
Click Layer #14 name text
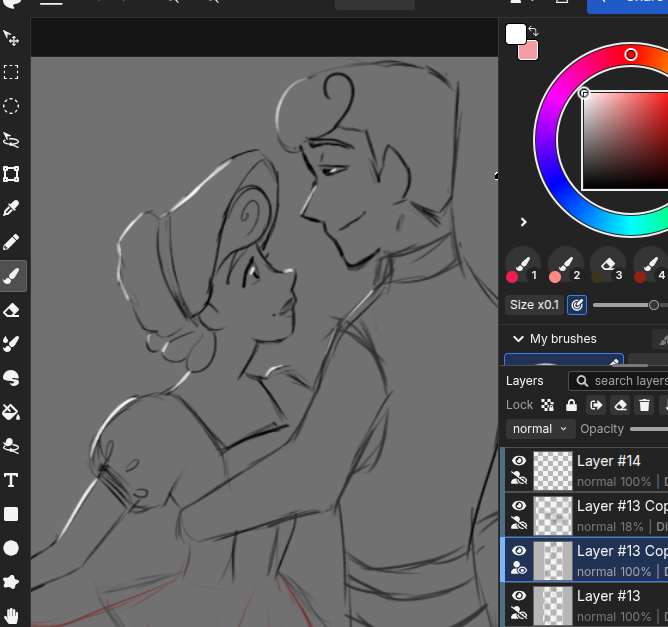coord(608,461)
